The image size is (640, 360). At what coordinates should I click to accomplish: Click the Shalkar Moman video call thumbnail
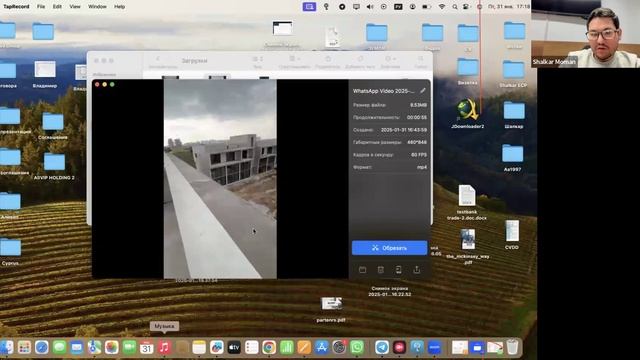pos(585,34)
